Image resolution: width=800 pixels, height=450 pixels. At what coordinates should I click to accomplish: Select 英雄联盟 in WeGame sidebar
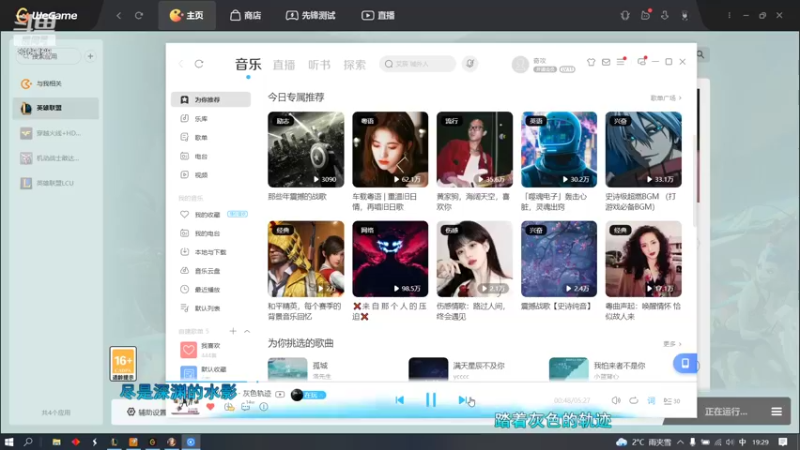pyautogui.click(x=56, y=108)
